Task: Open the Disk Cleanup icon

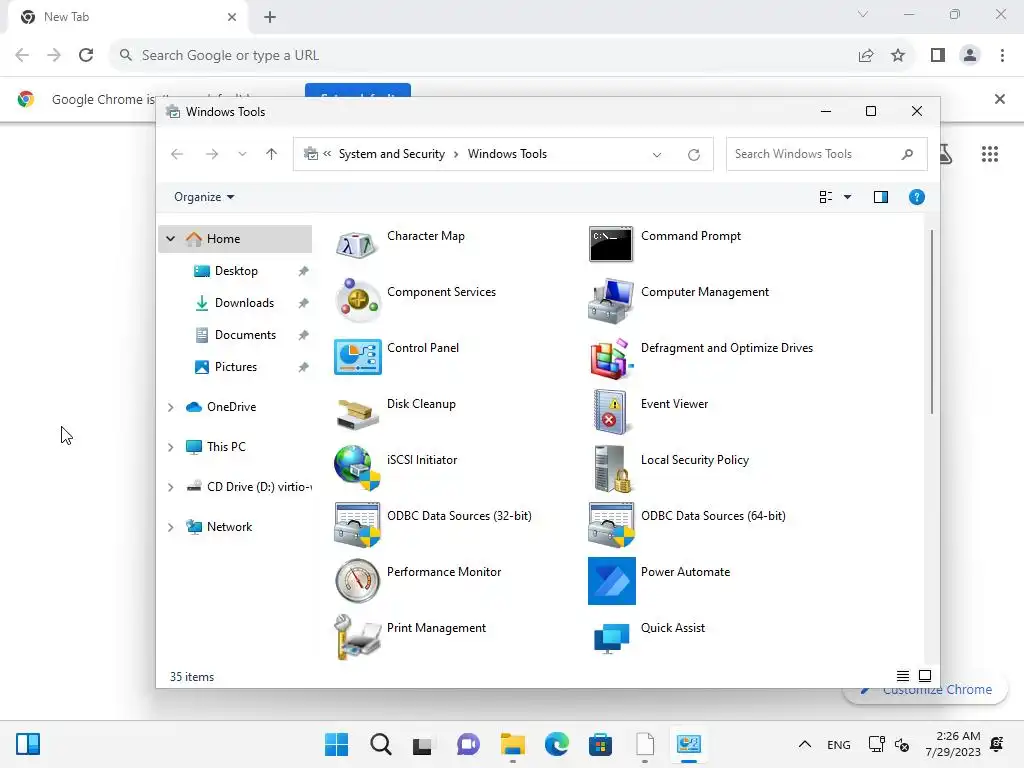Action: point(357,413)
